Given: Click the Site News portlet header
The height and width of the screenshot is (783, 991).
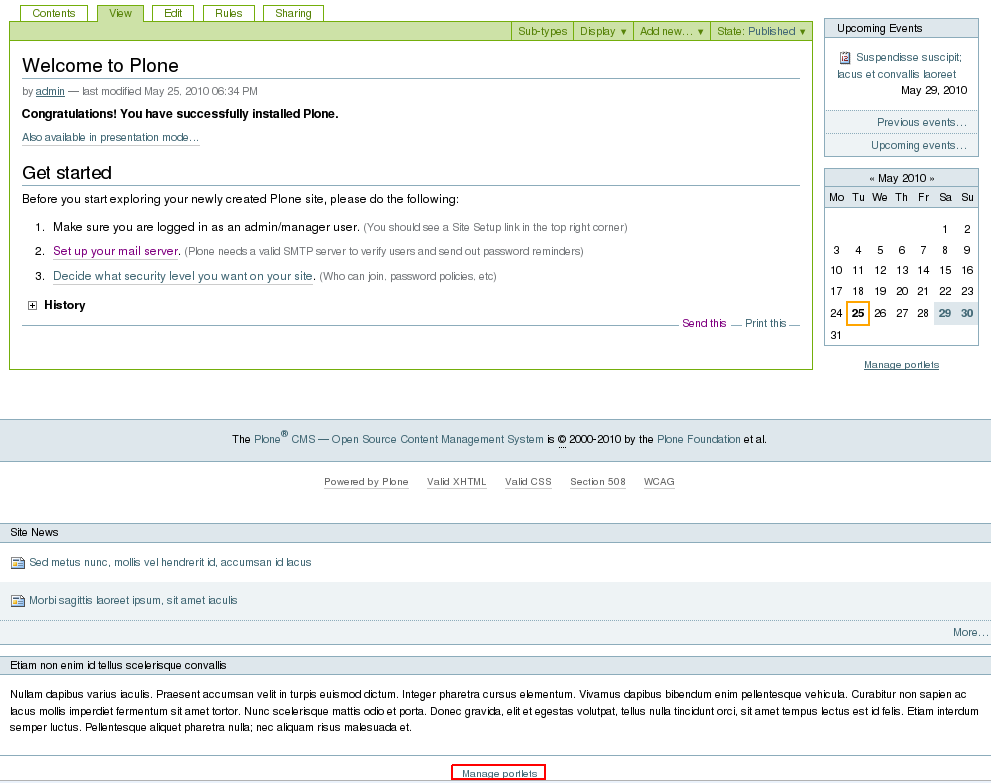Looking at the screenshot, I should pyautogui.click(x=496, y=533).
